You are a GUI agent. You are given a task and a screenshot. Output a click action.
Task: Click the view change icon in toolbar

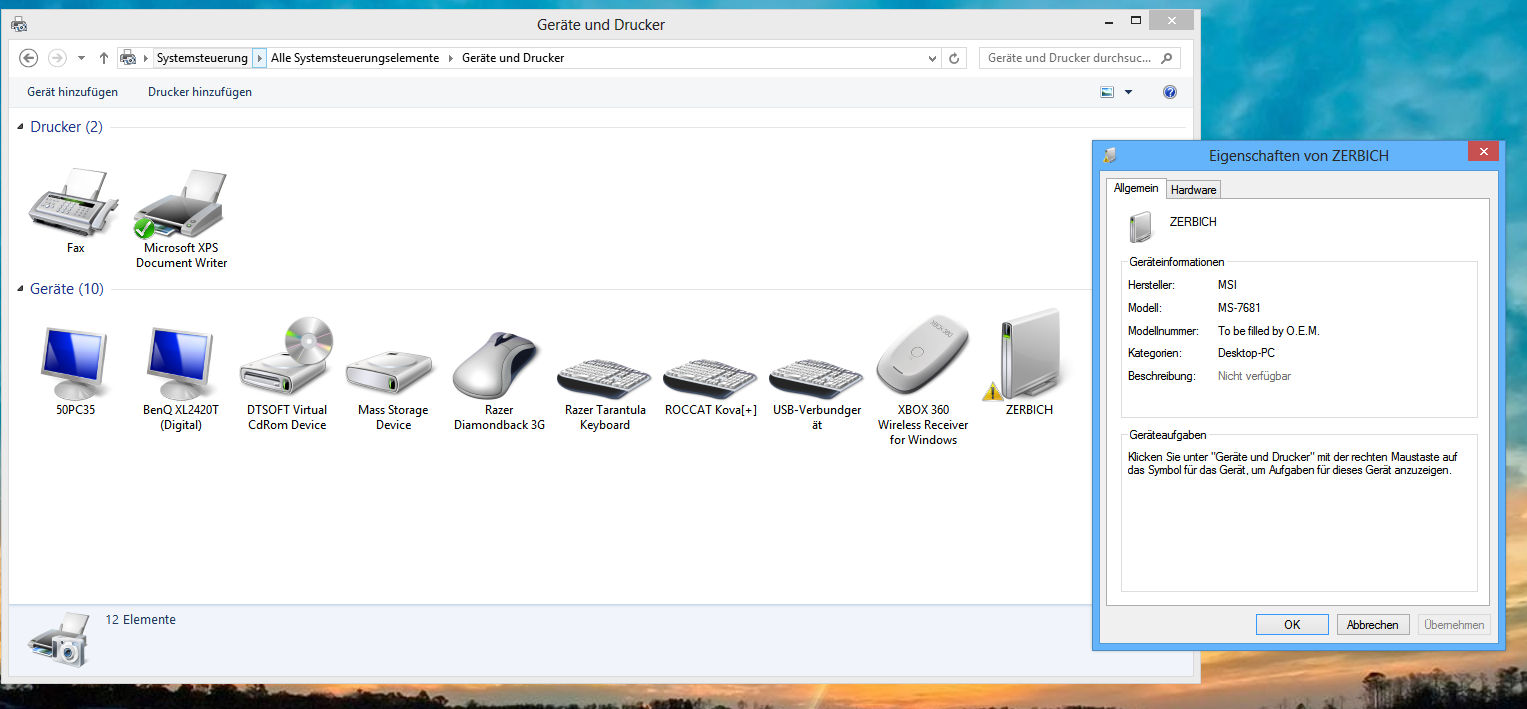pos(1107,92)
